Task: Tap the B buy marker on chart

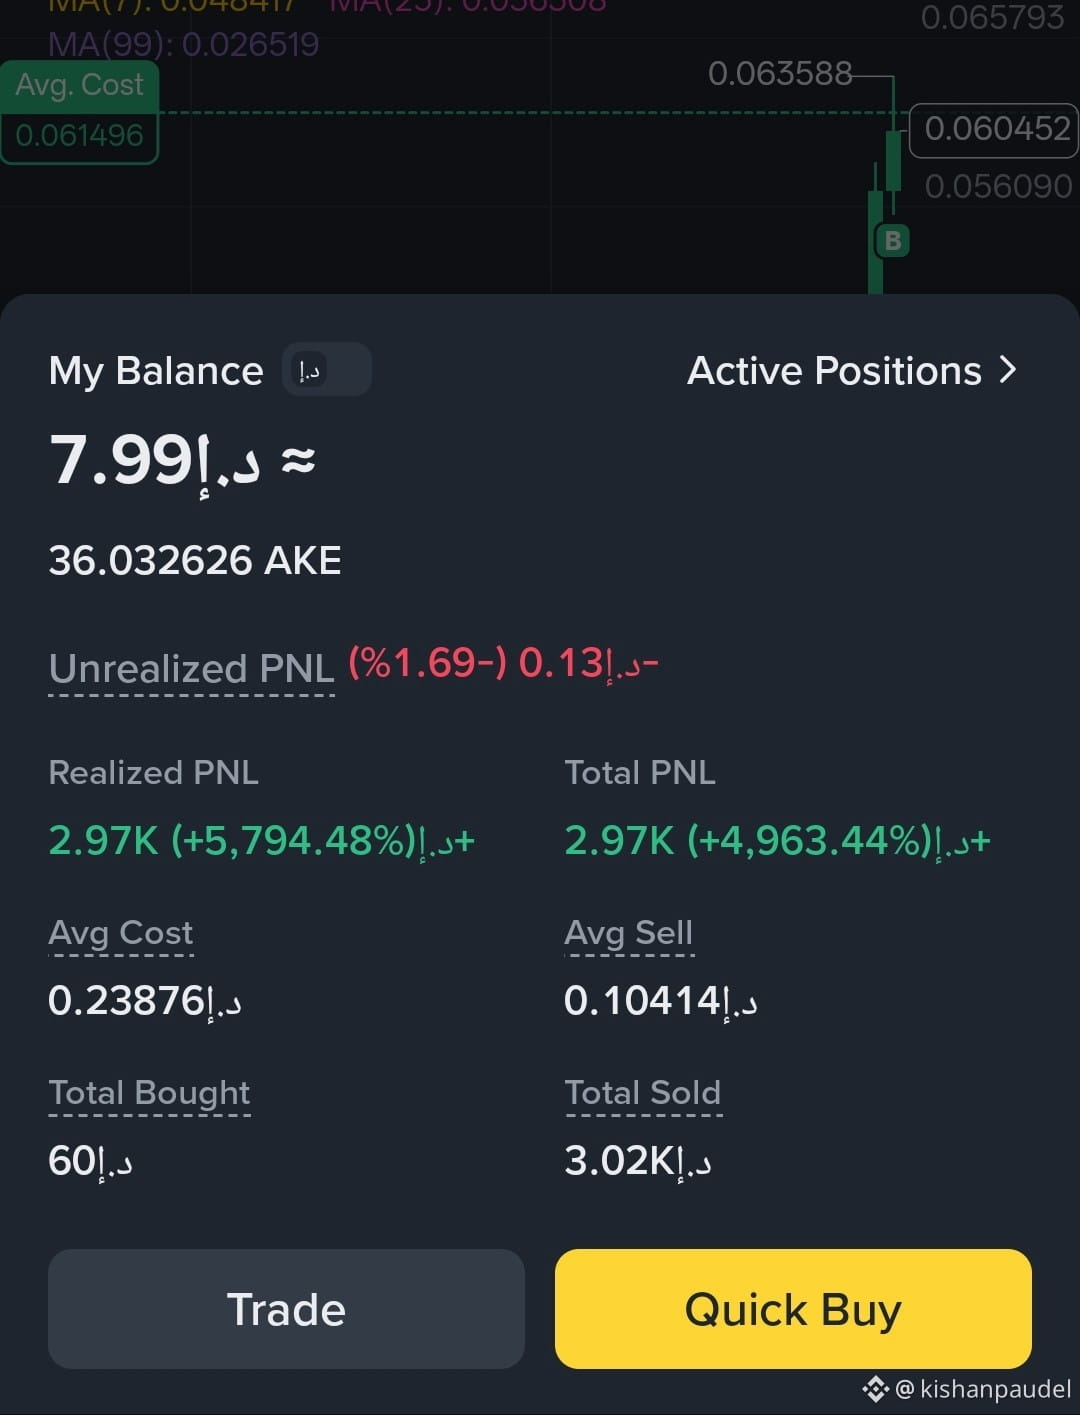Action: [893, 240]
